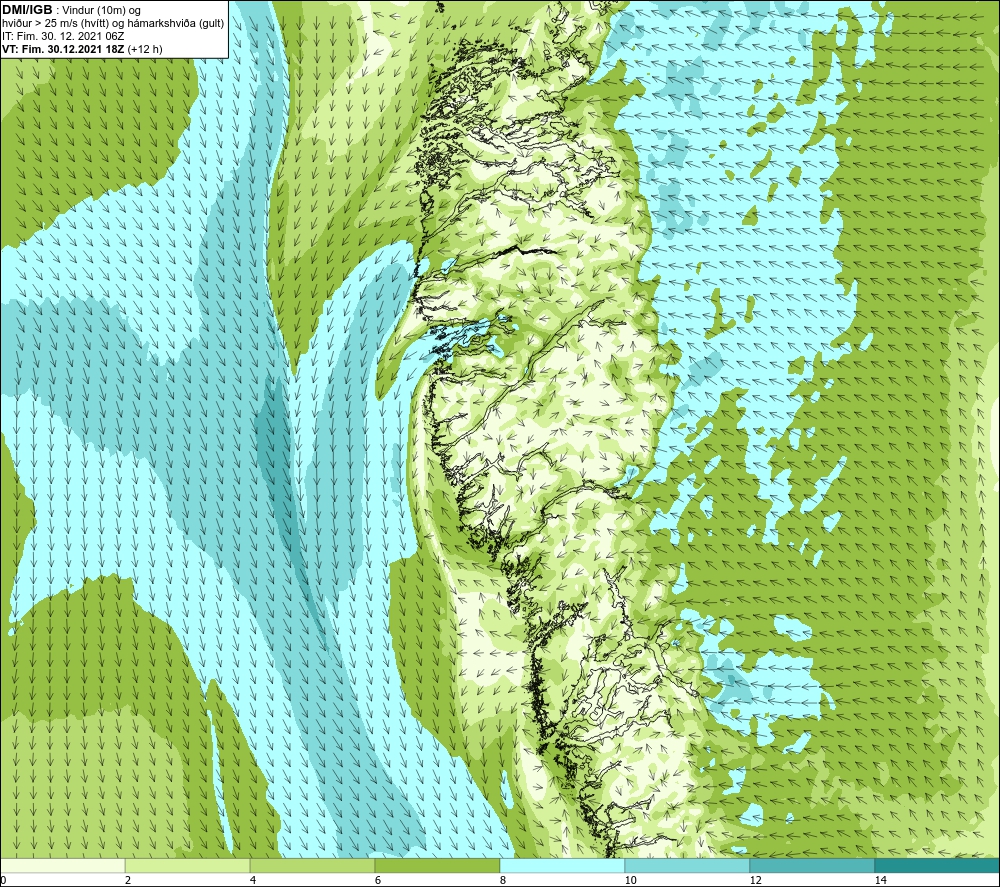Click the legend value '14'
This screenshot has width=1000, height=887.
point(880,880)
